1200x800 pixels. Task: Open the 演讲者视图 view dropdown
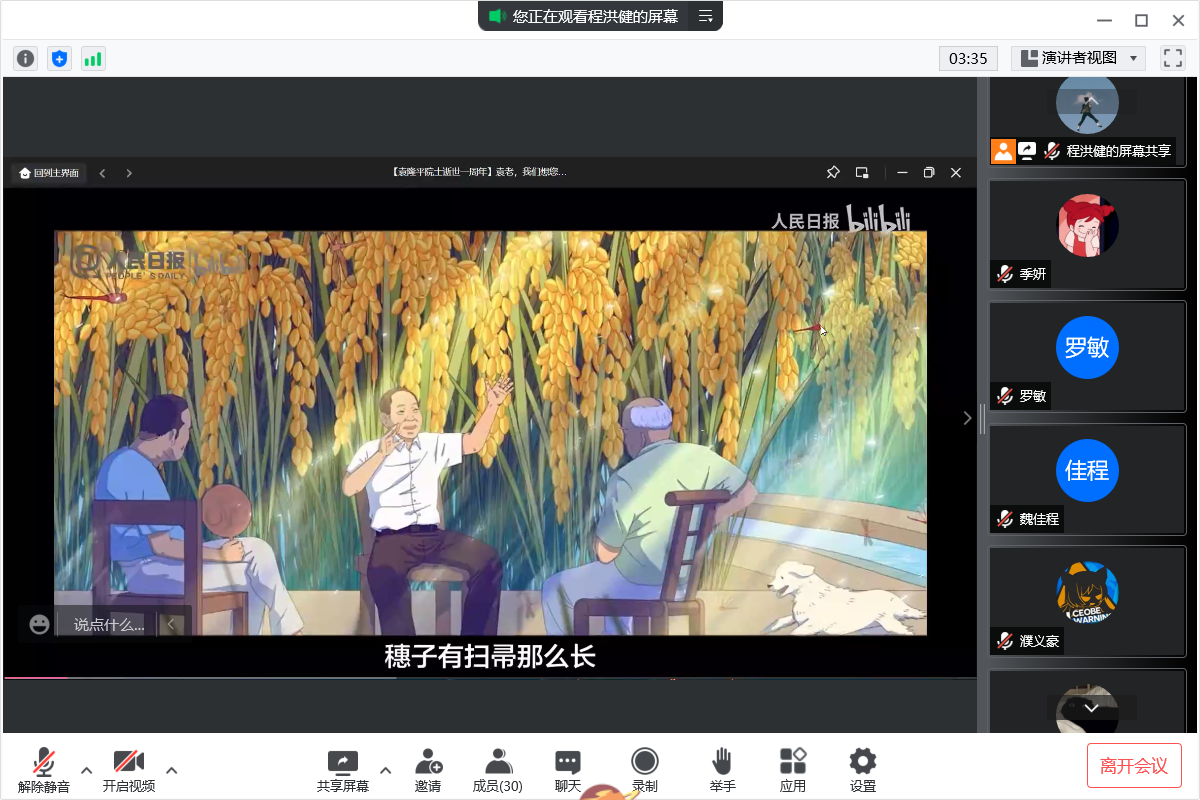click(1078, 58)
